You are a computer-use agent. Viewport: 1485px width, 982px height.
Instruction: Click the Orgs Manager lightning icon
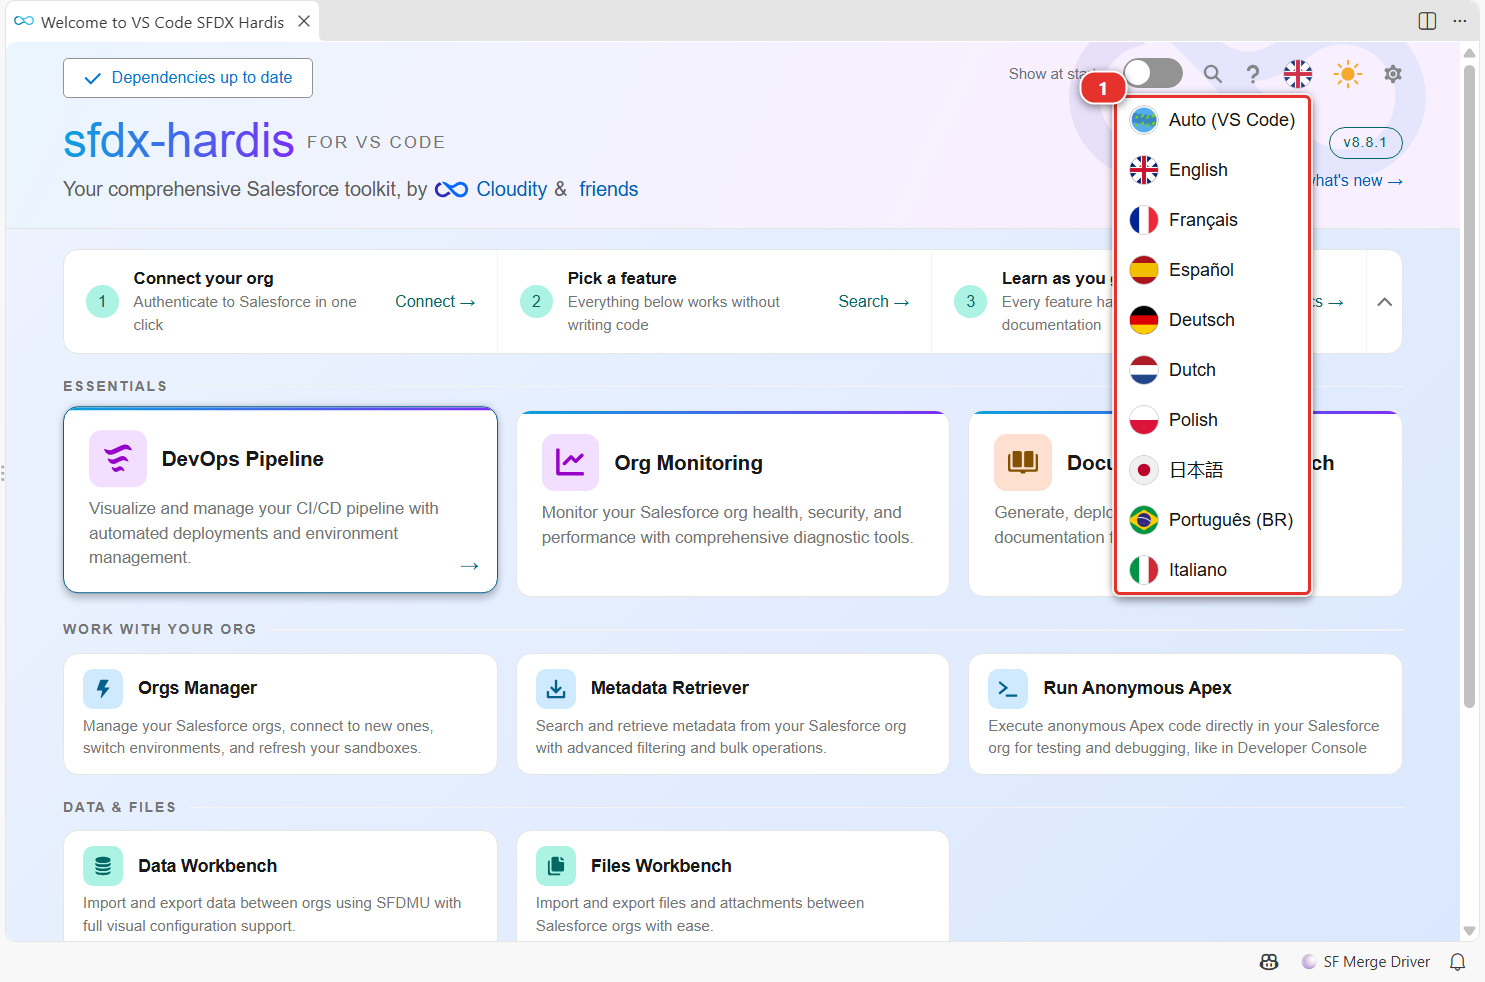[x=103, y=688]
